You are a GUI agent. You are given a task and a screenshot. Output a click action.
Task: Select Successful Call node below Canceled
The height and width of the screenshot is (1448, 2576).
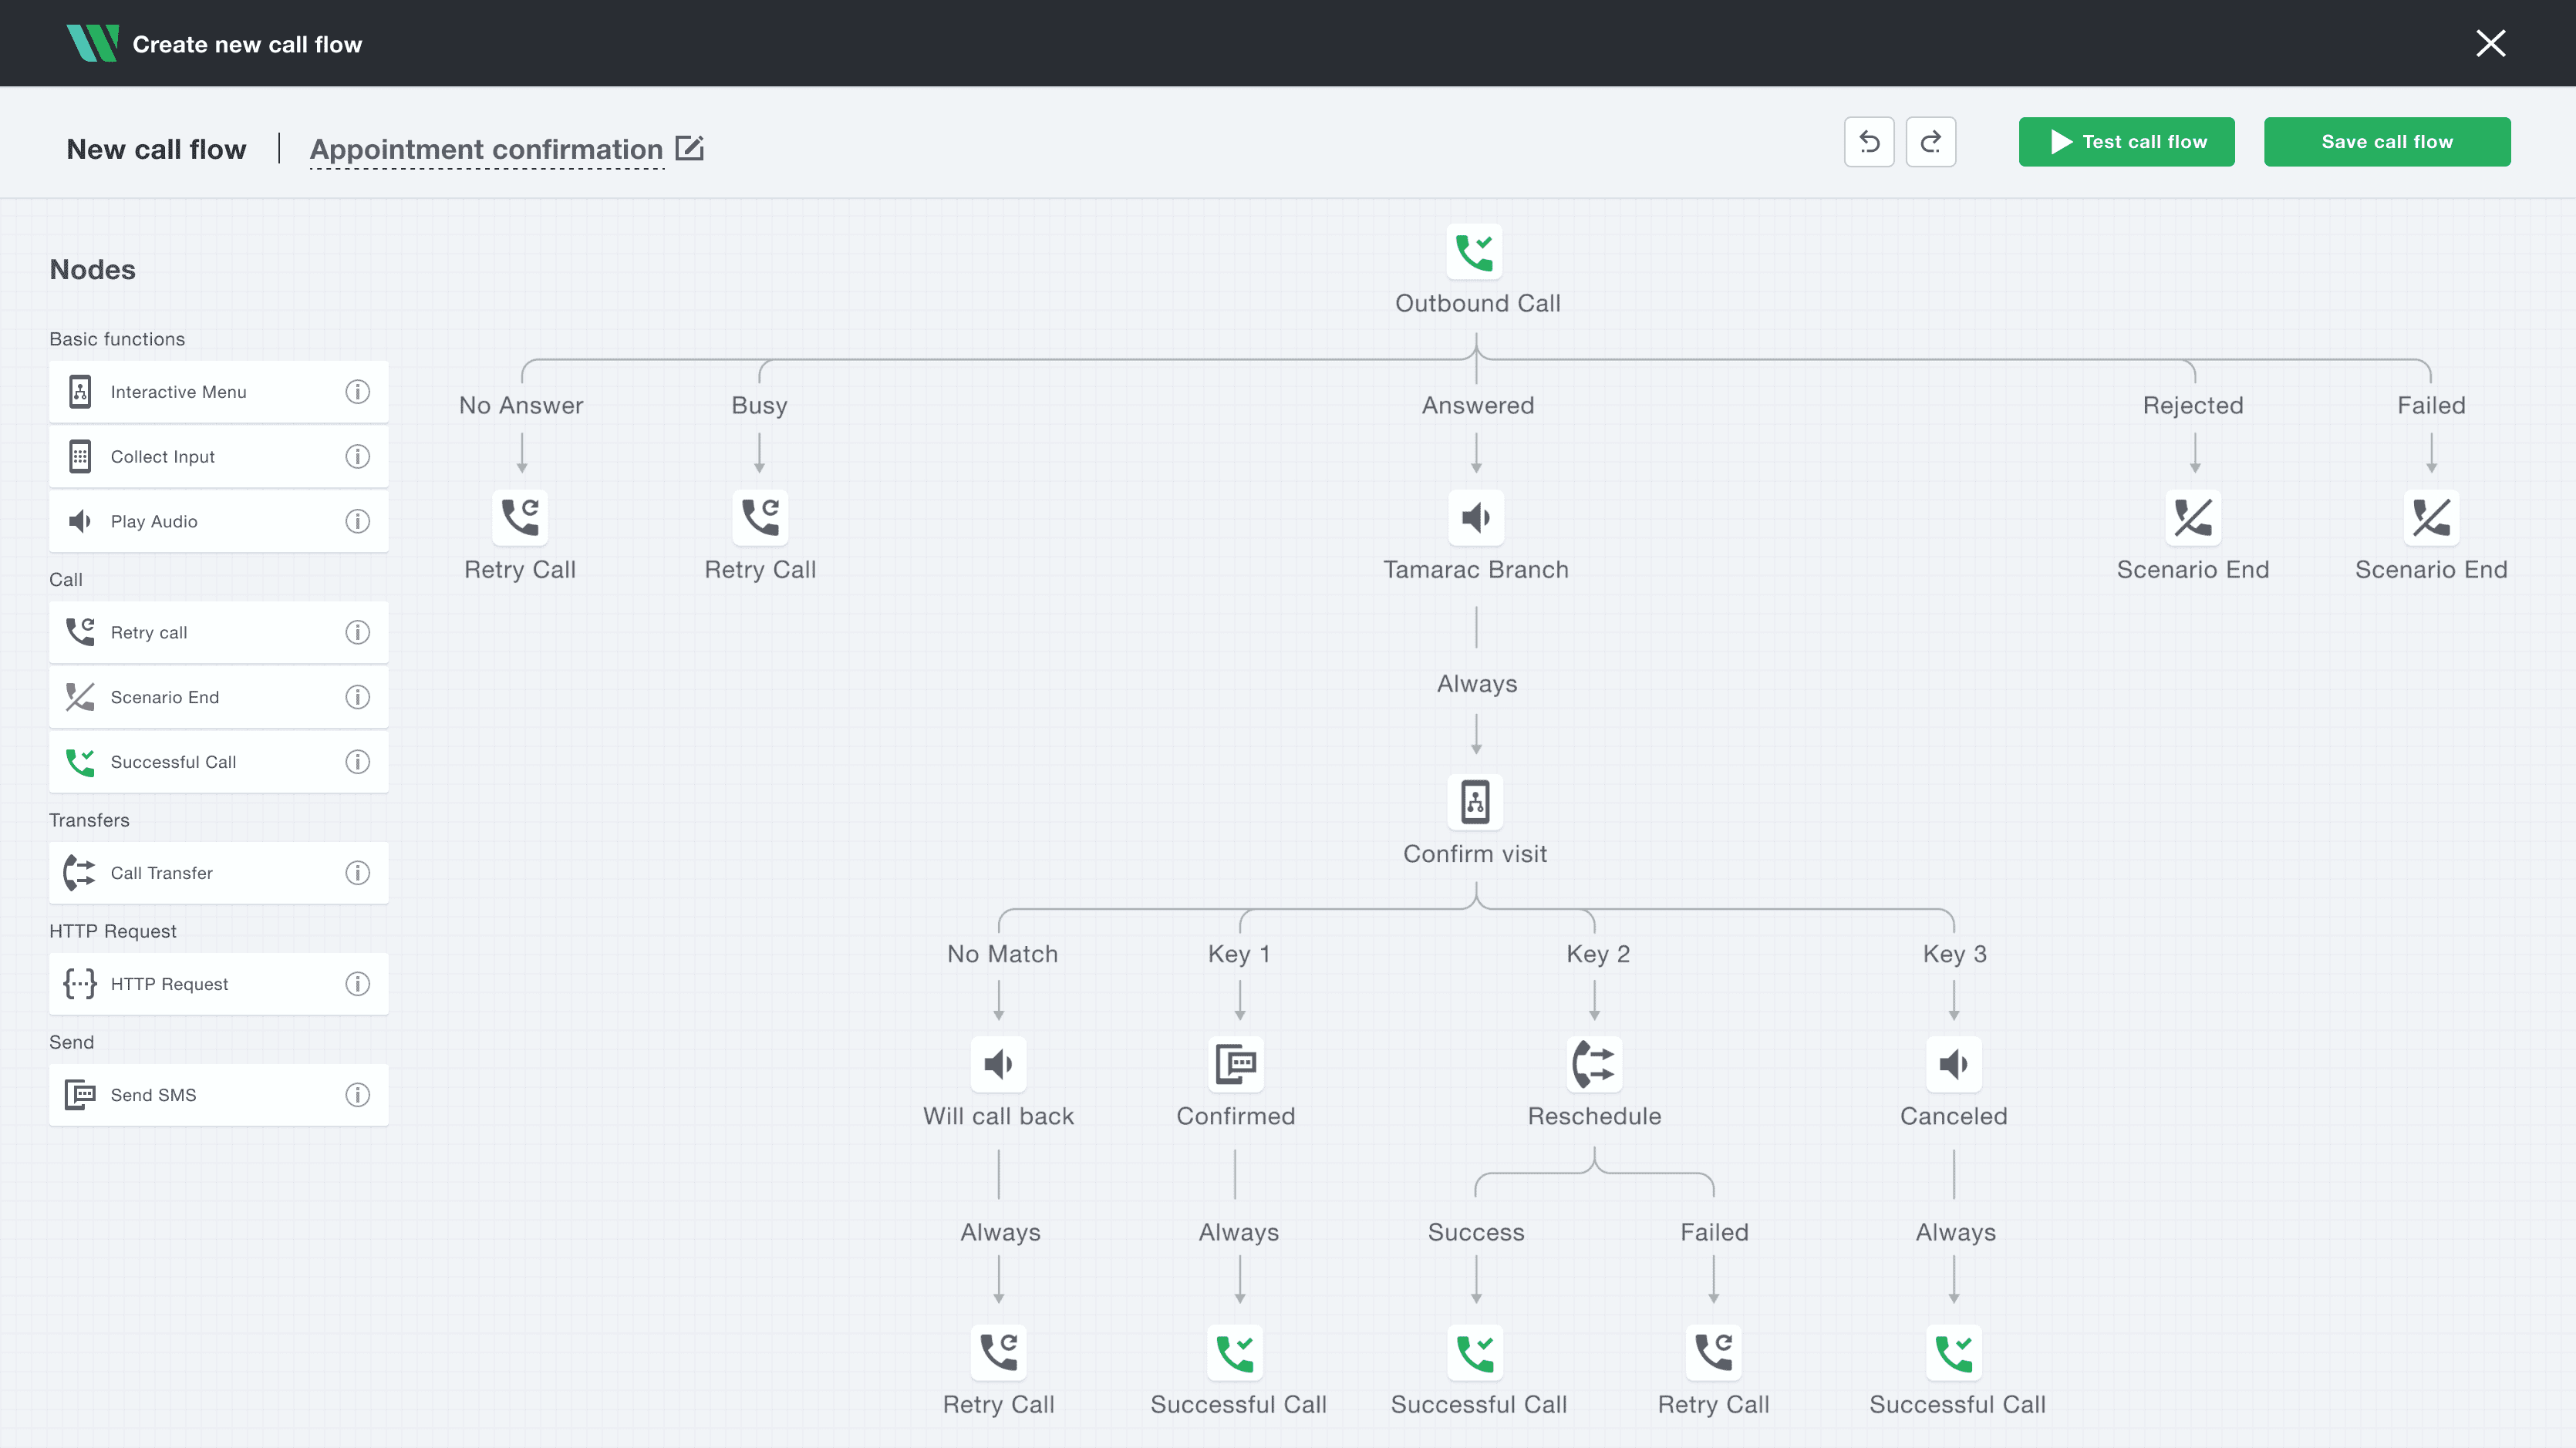pyautogui.click(x=1954, y=1352)
